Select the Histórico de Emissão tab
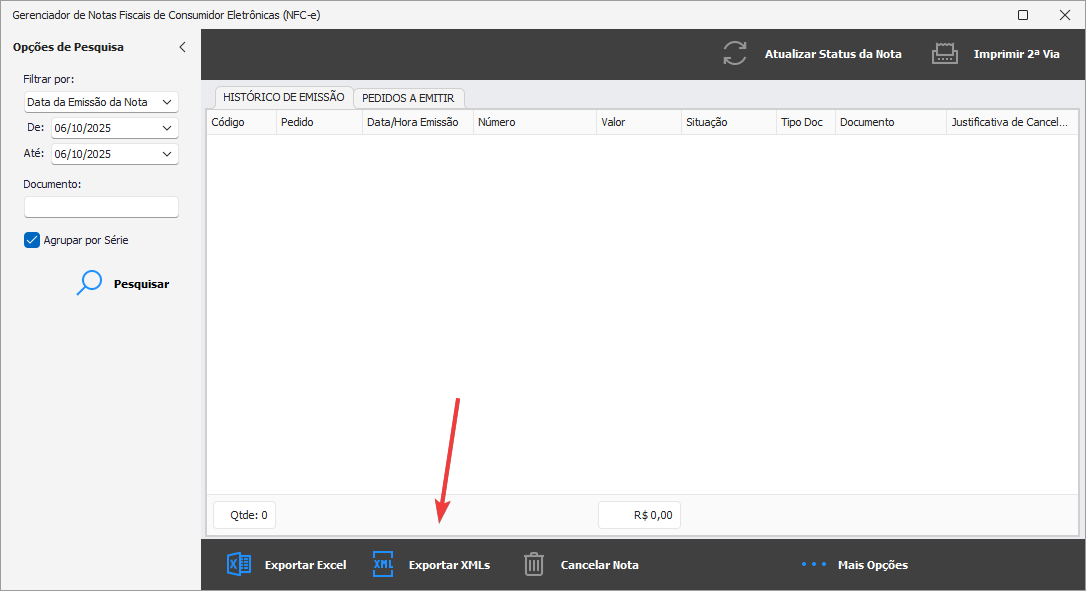The image size is (1086, 591). 283,97
